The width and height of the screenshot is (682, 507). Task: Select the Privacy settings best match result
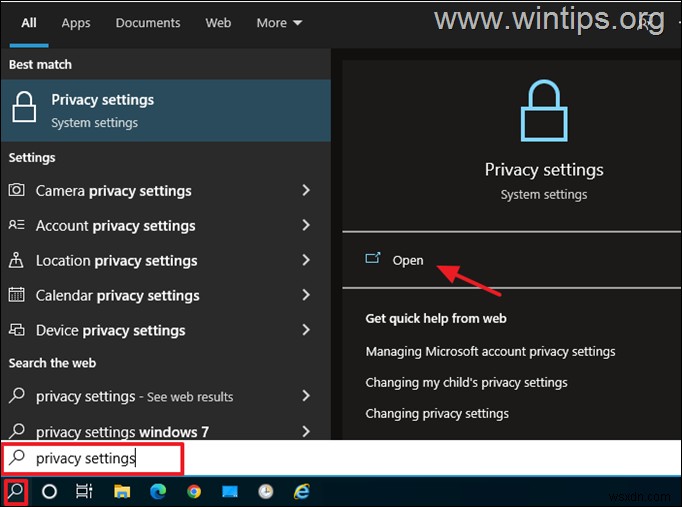pos(166,110)
